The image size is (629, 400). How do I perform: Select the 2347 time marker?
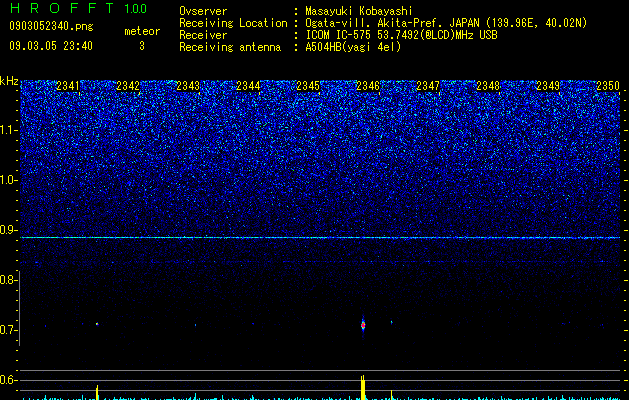pyautogui.click(x=428, y=86)
